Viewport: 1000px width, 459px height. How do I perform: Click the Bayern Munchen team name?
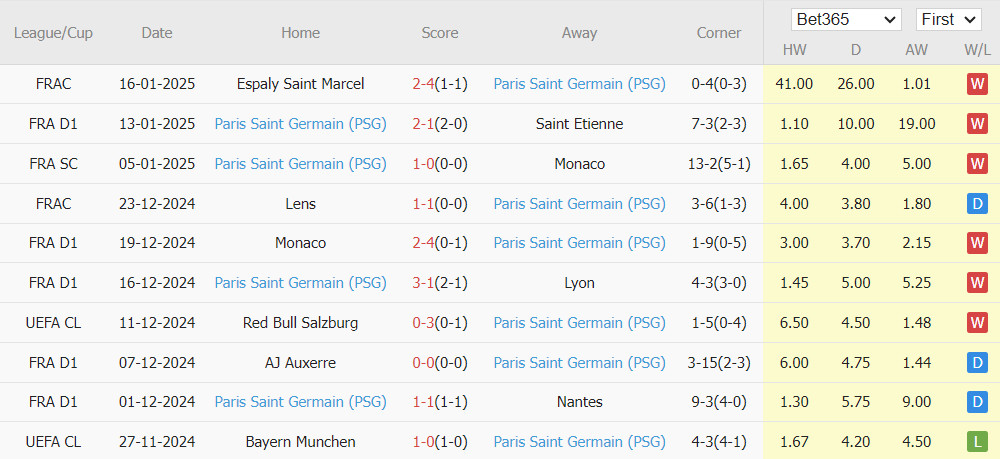point(300,442)
